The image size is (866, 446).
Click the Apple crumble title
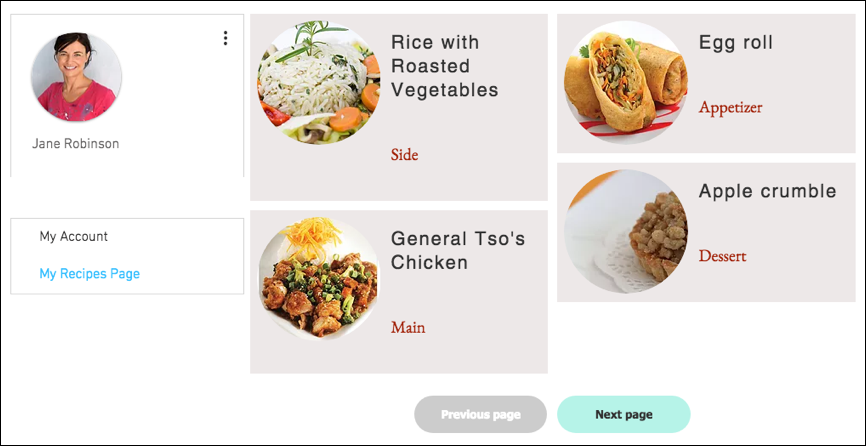click(768, 191)
